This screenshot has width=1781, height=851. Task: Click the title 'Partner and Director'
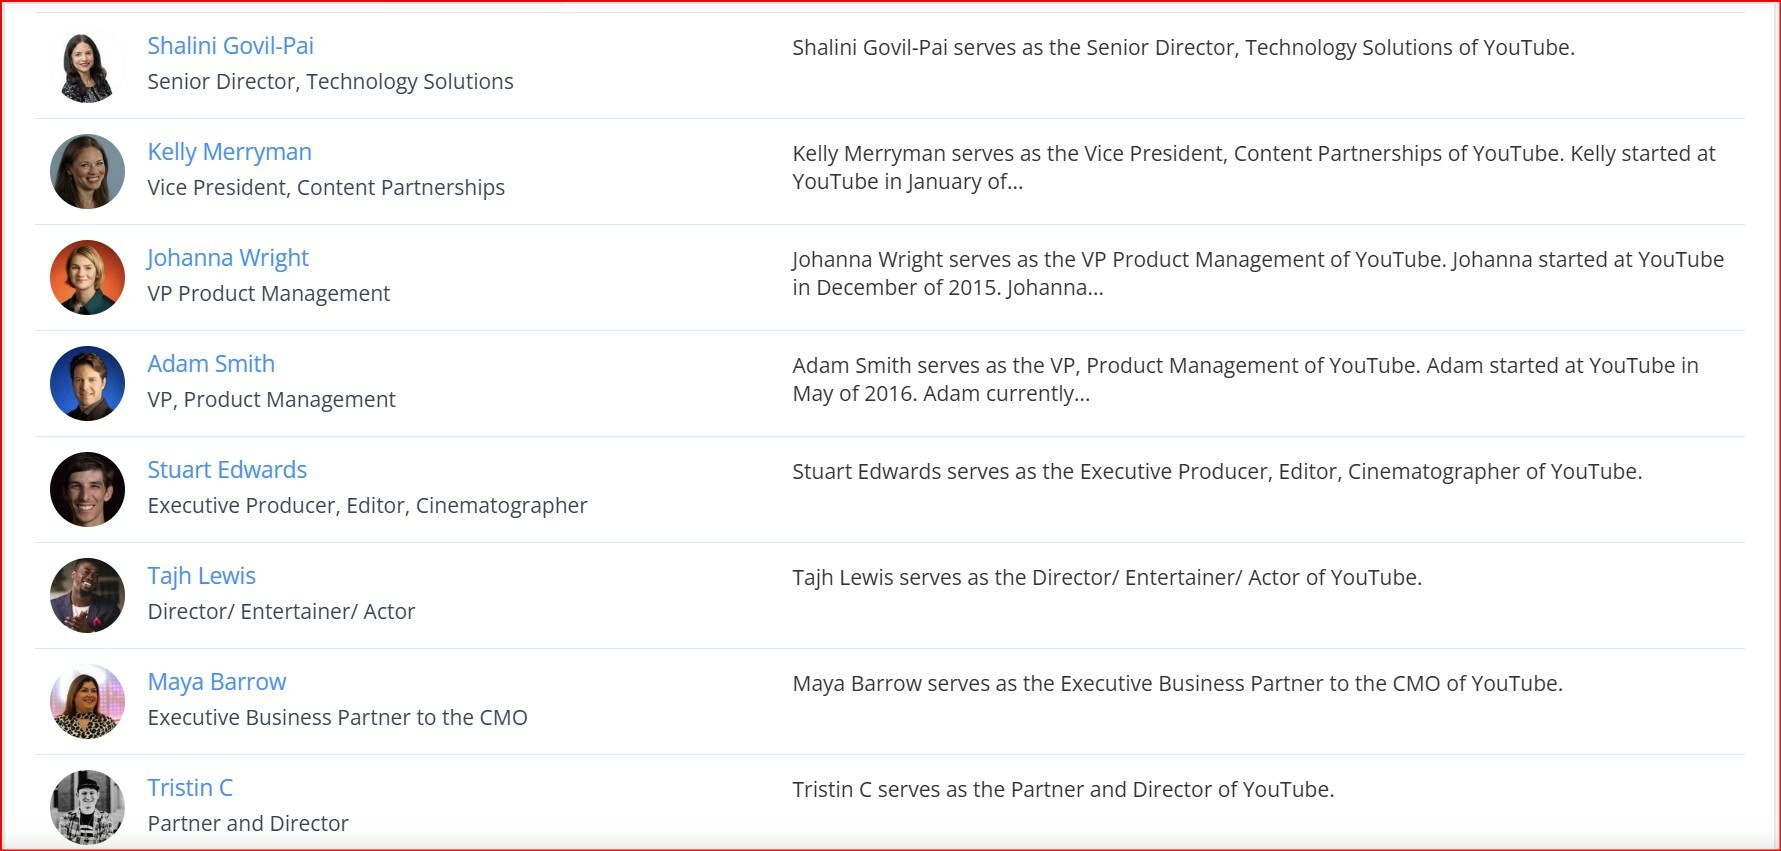(248, 824)
